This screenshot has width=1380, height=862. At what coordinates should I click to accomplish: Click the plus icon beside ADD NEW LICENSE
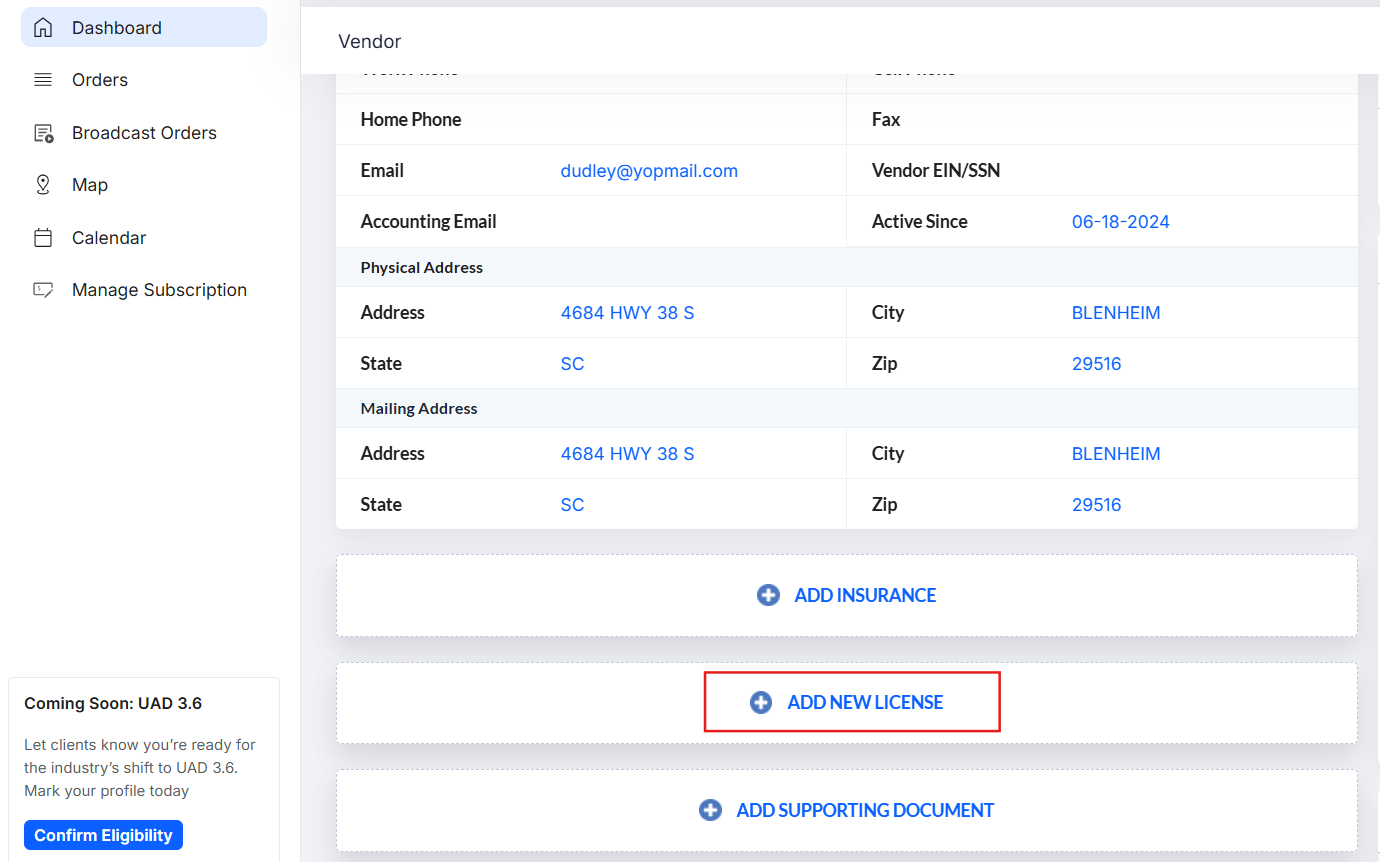761,701
